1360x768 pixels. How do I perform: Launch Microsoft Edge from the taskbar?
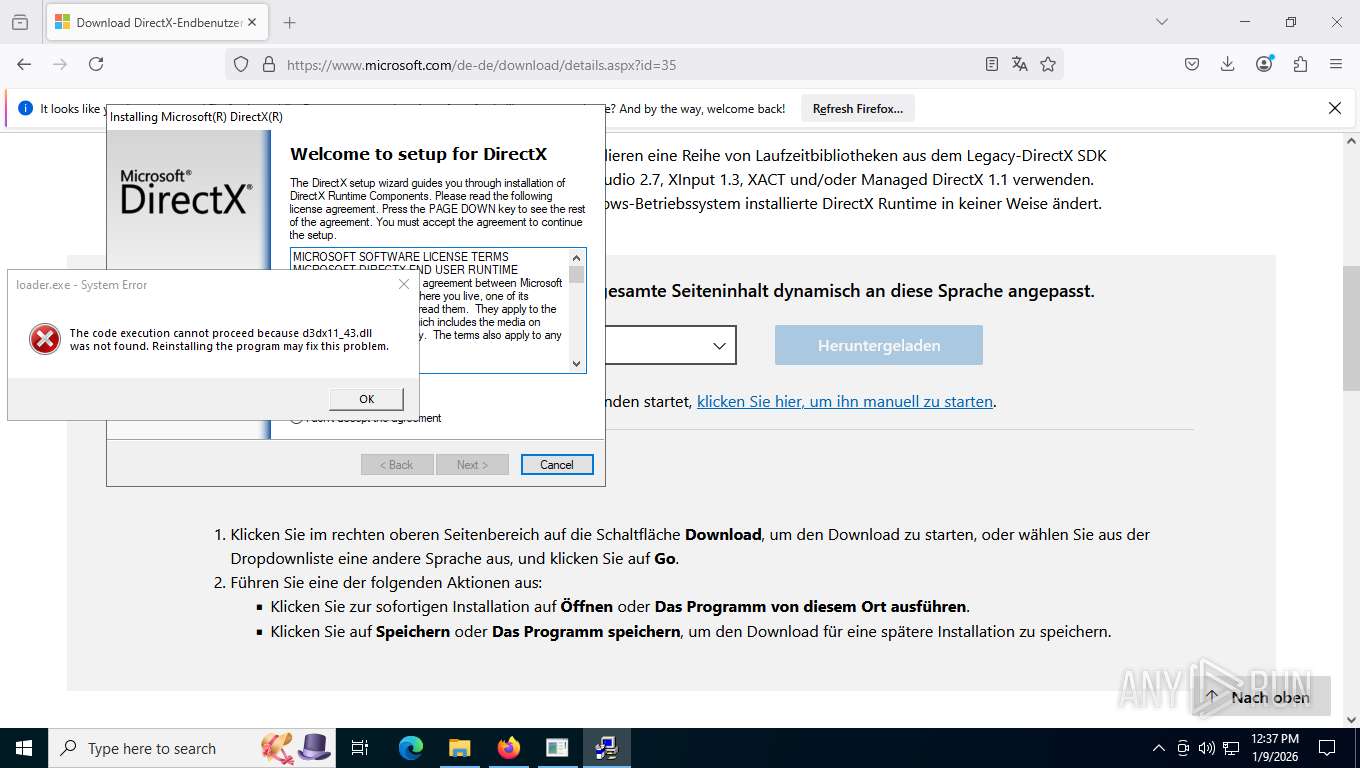click(411, 748)
